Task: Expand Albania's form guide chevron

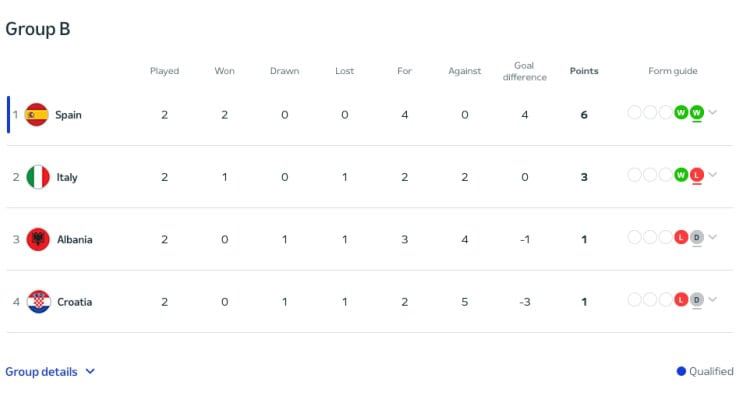Action: click(x=713, y=237)
